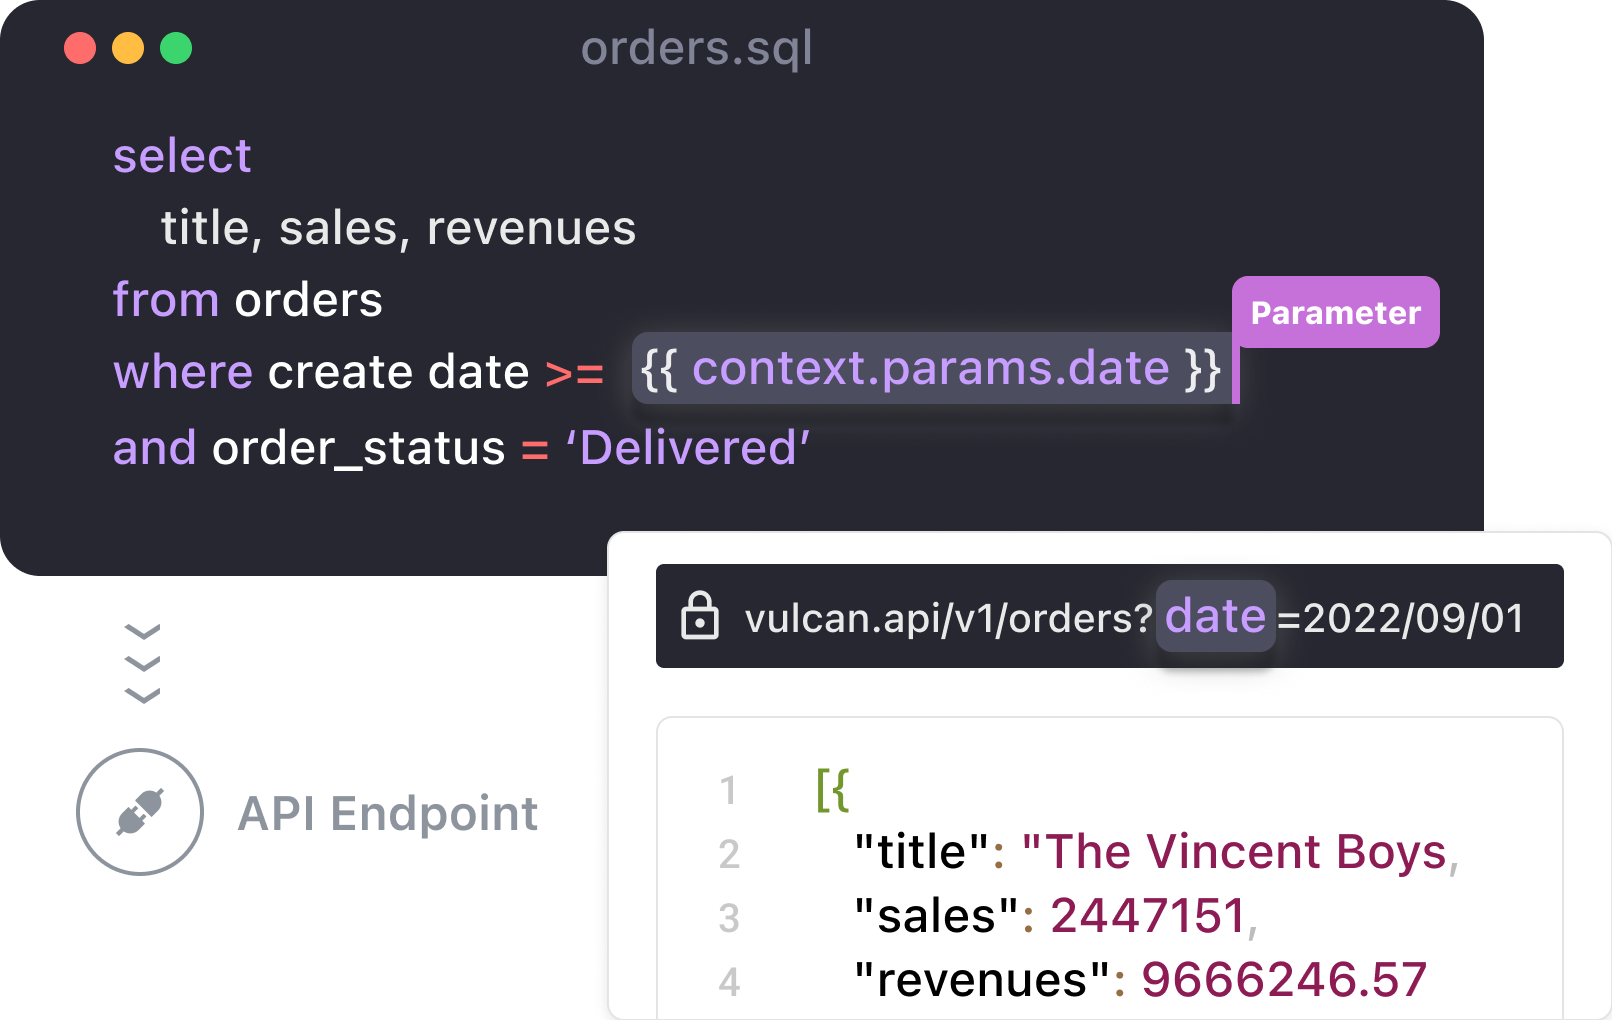Click the 2022/09/01 date value in URL
Image resolution: width=1612 pixels, height=1020 pixels.
coord(1413,618)
